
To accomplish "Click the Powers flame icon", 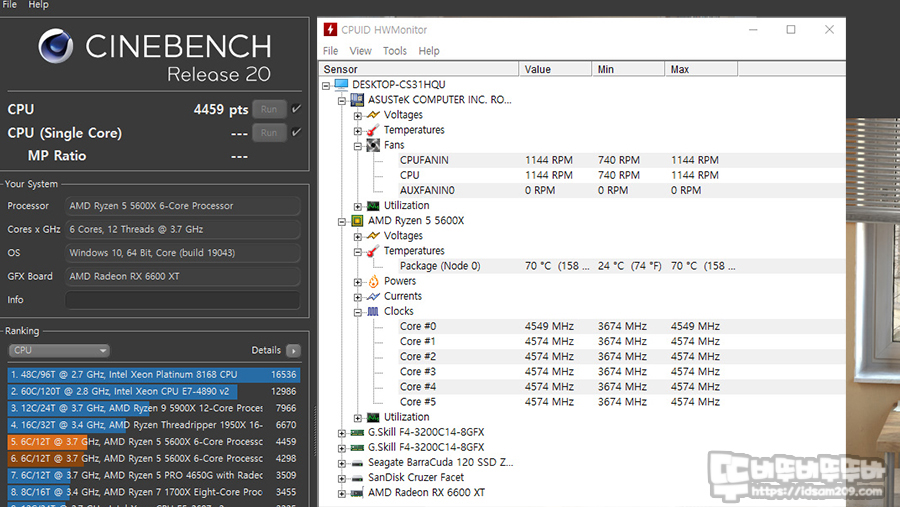I will coord(373,281).
